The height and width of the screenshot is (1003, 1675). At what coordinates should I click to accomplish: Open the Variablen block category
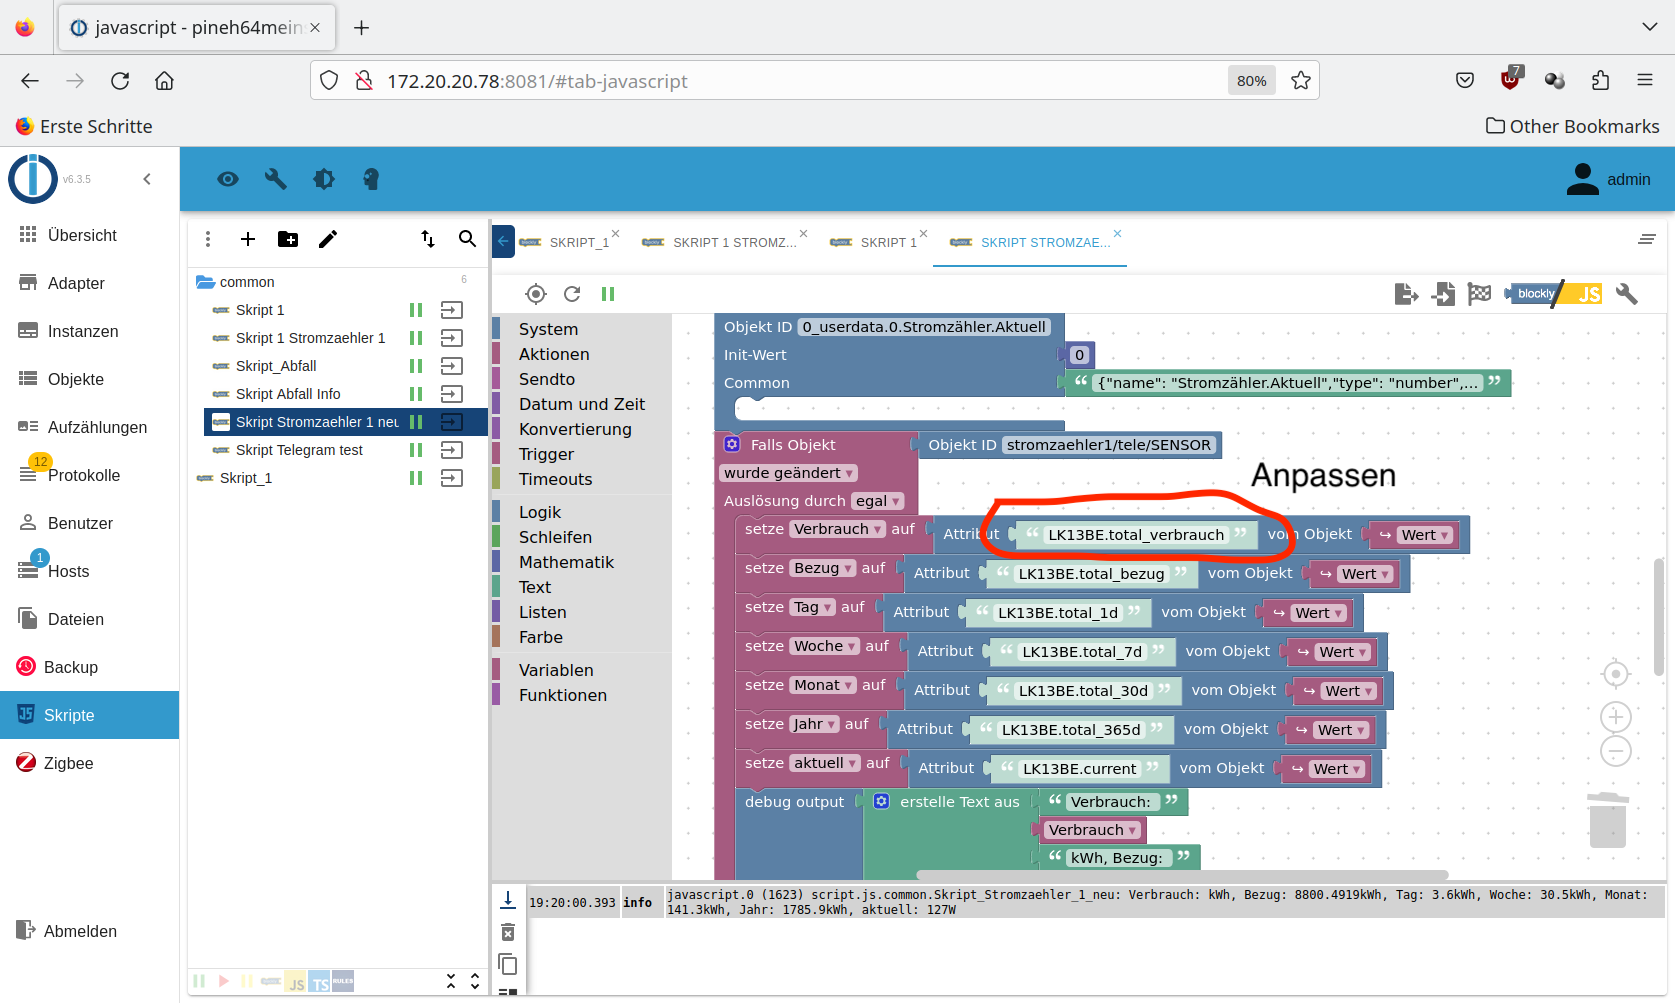(x=556, y=670)
